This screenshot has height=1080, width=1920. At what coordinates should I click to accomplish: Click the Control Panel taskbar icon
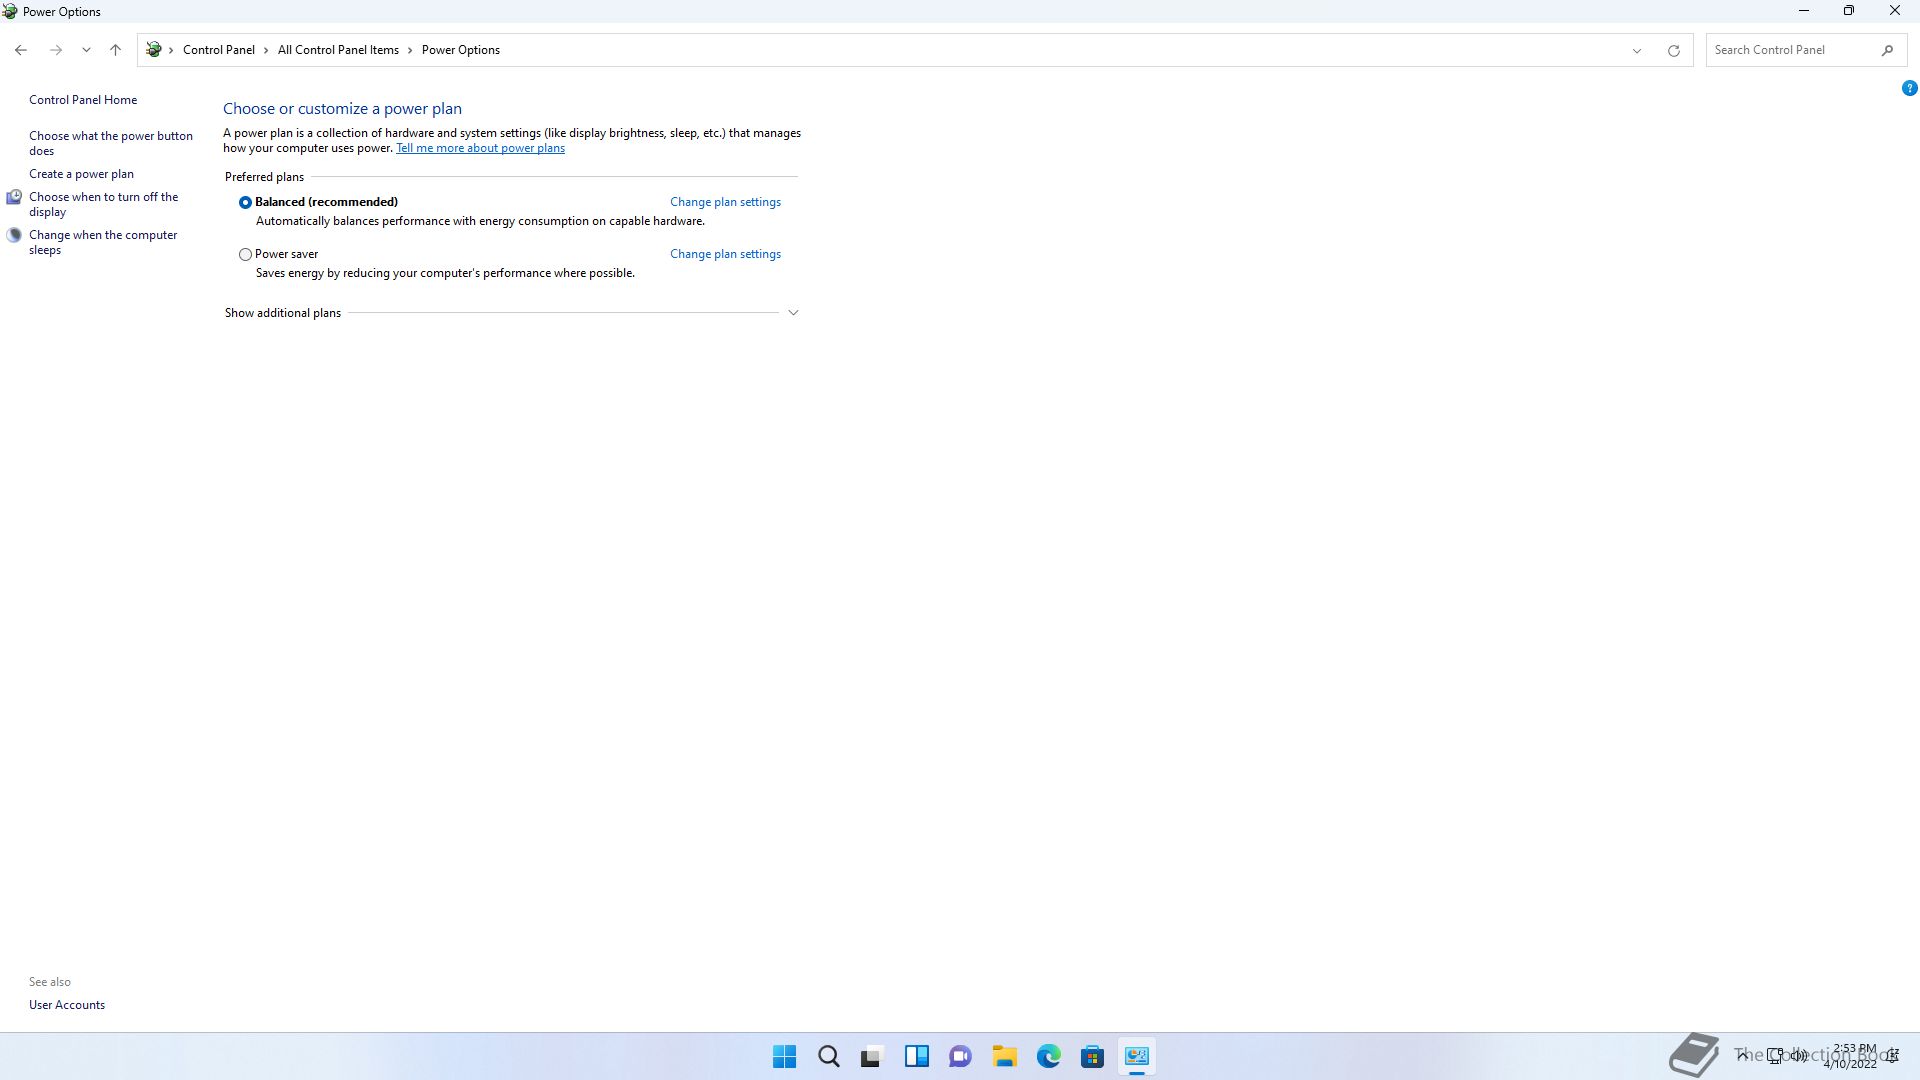[x=1136, y=1056]
